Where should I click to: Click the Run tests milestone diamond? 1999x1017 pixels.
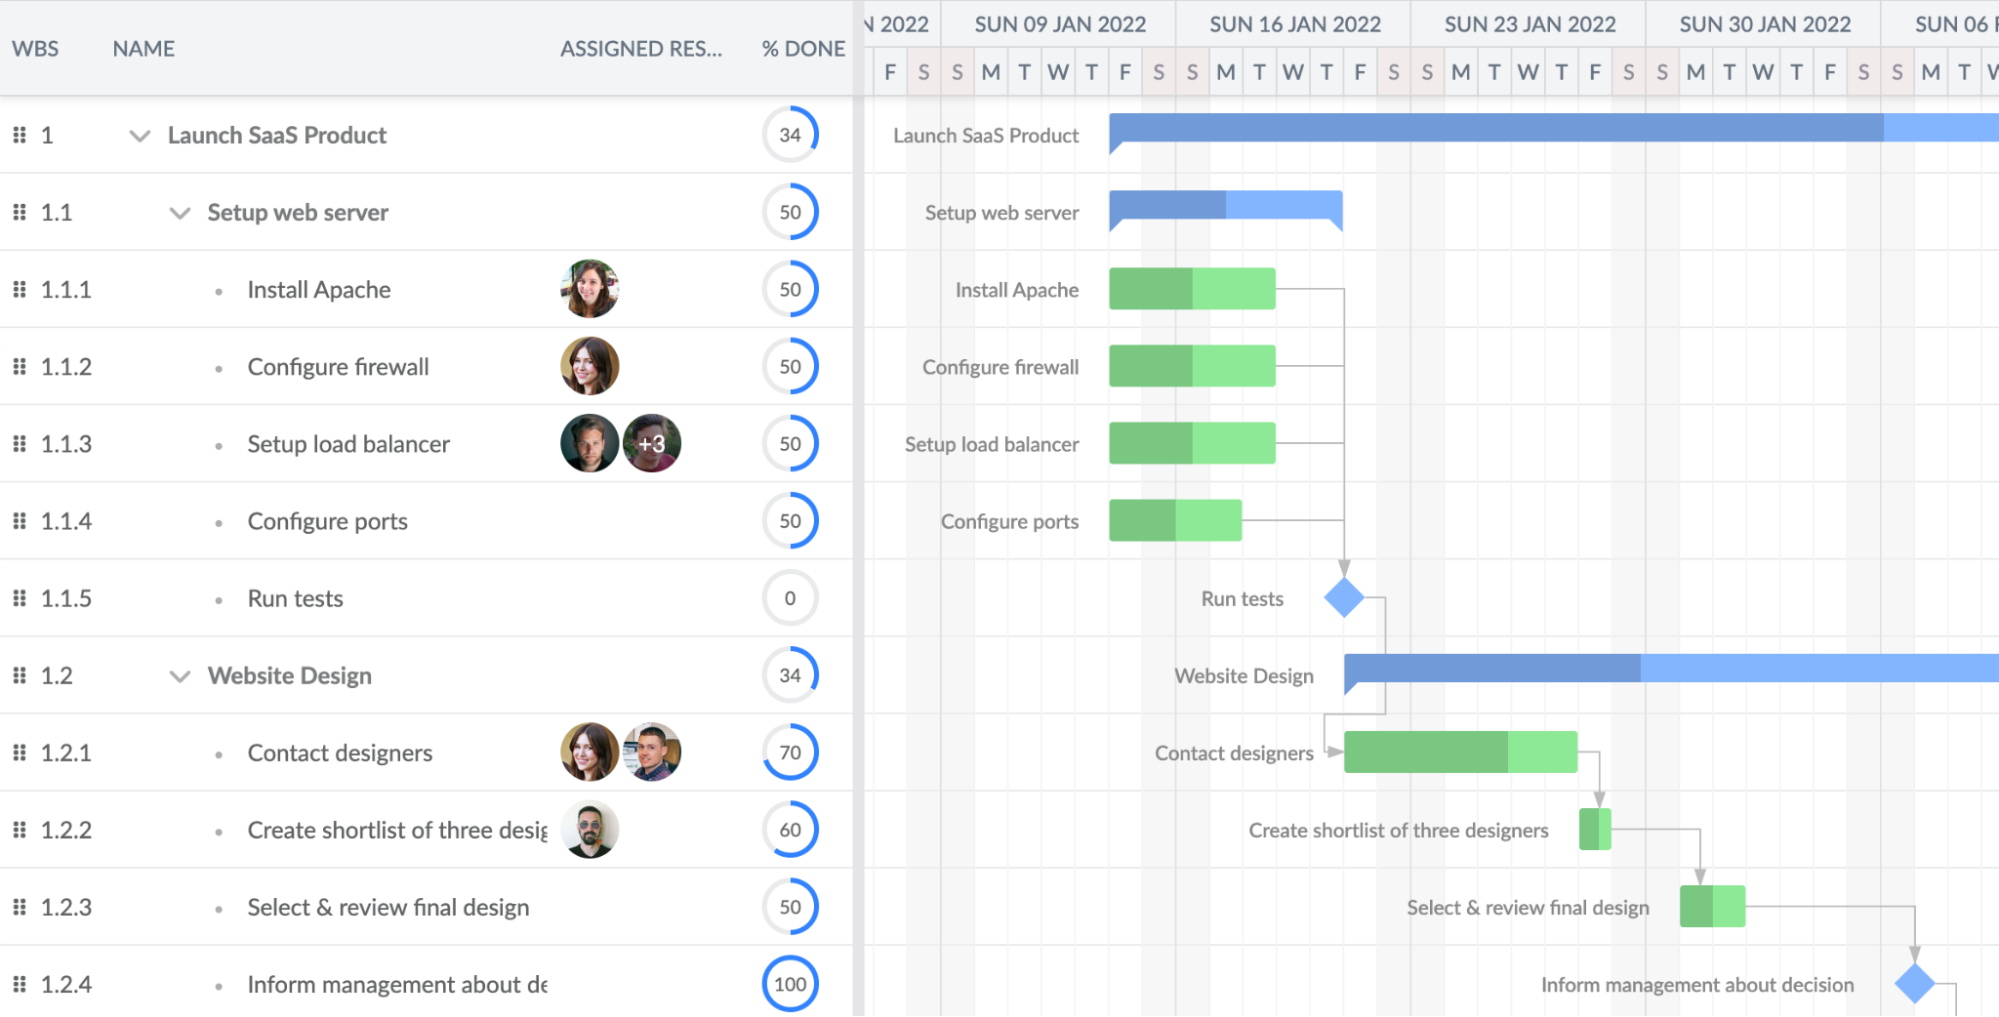[1343, 598]
